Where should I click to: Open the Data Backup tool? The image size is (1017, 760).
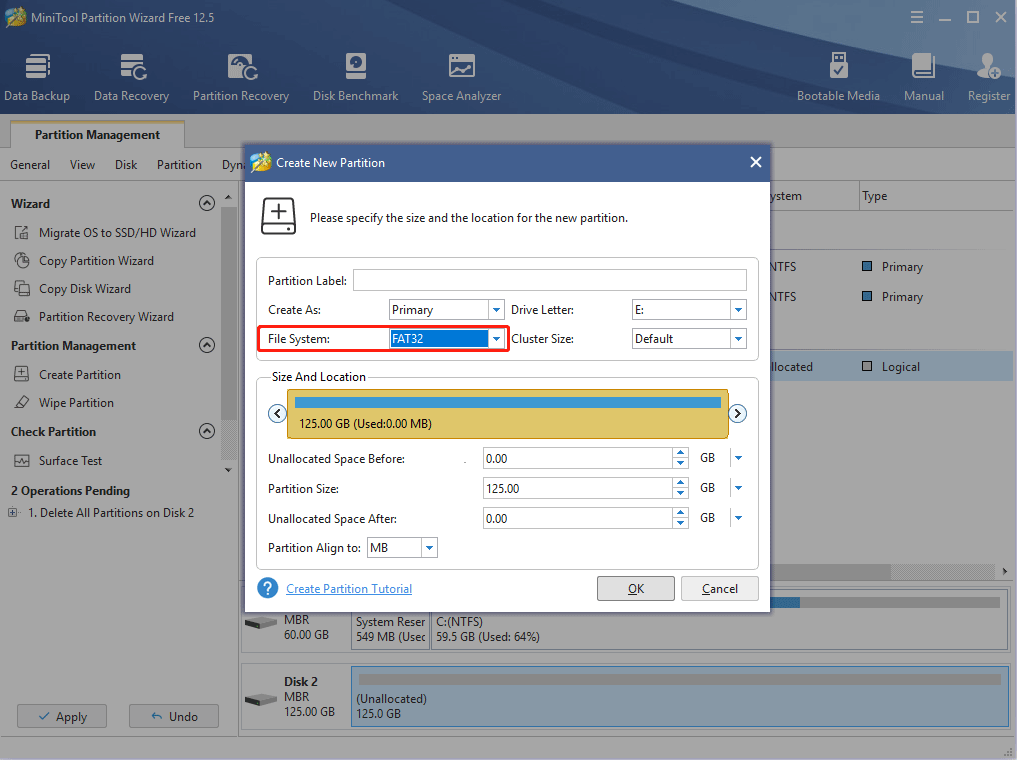tap(37, 77)
